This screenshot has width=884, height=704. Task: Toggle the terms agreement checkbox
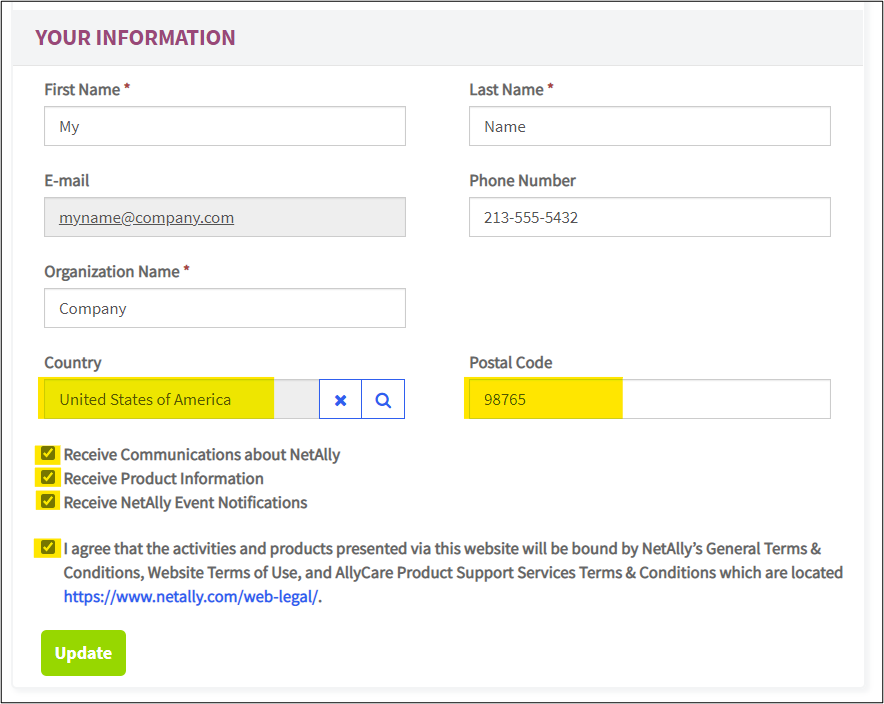(48, 548)
